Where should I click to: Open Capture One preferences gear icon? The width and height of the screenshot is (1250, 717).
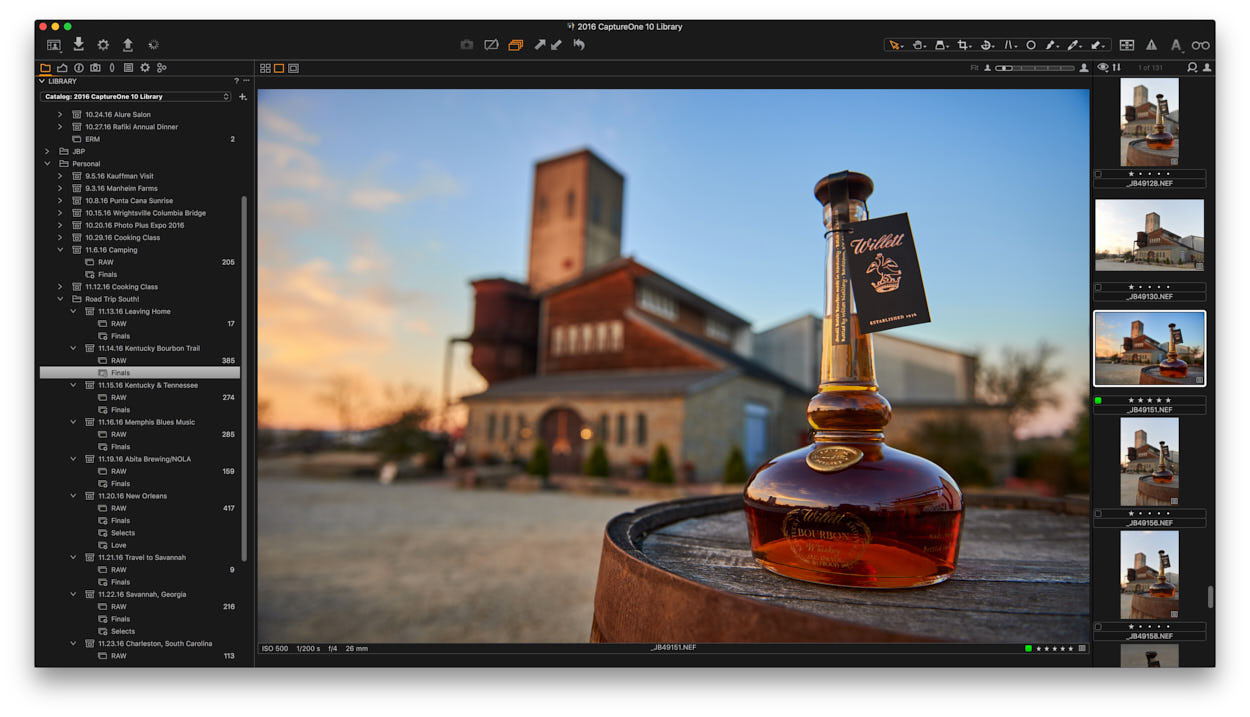(103, 45)
